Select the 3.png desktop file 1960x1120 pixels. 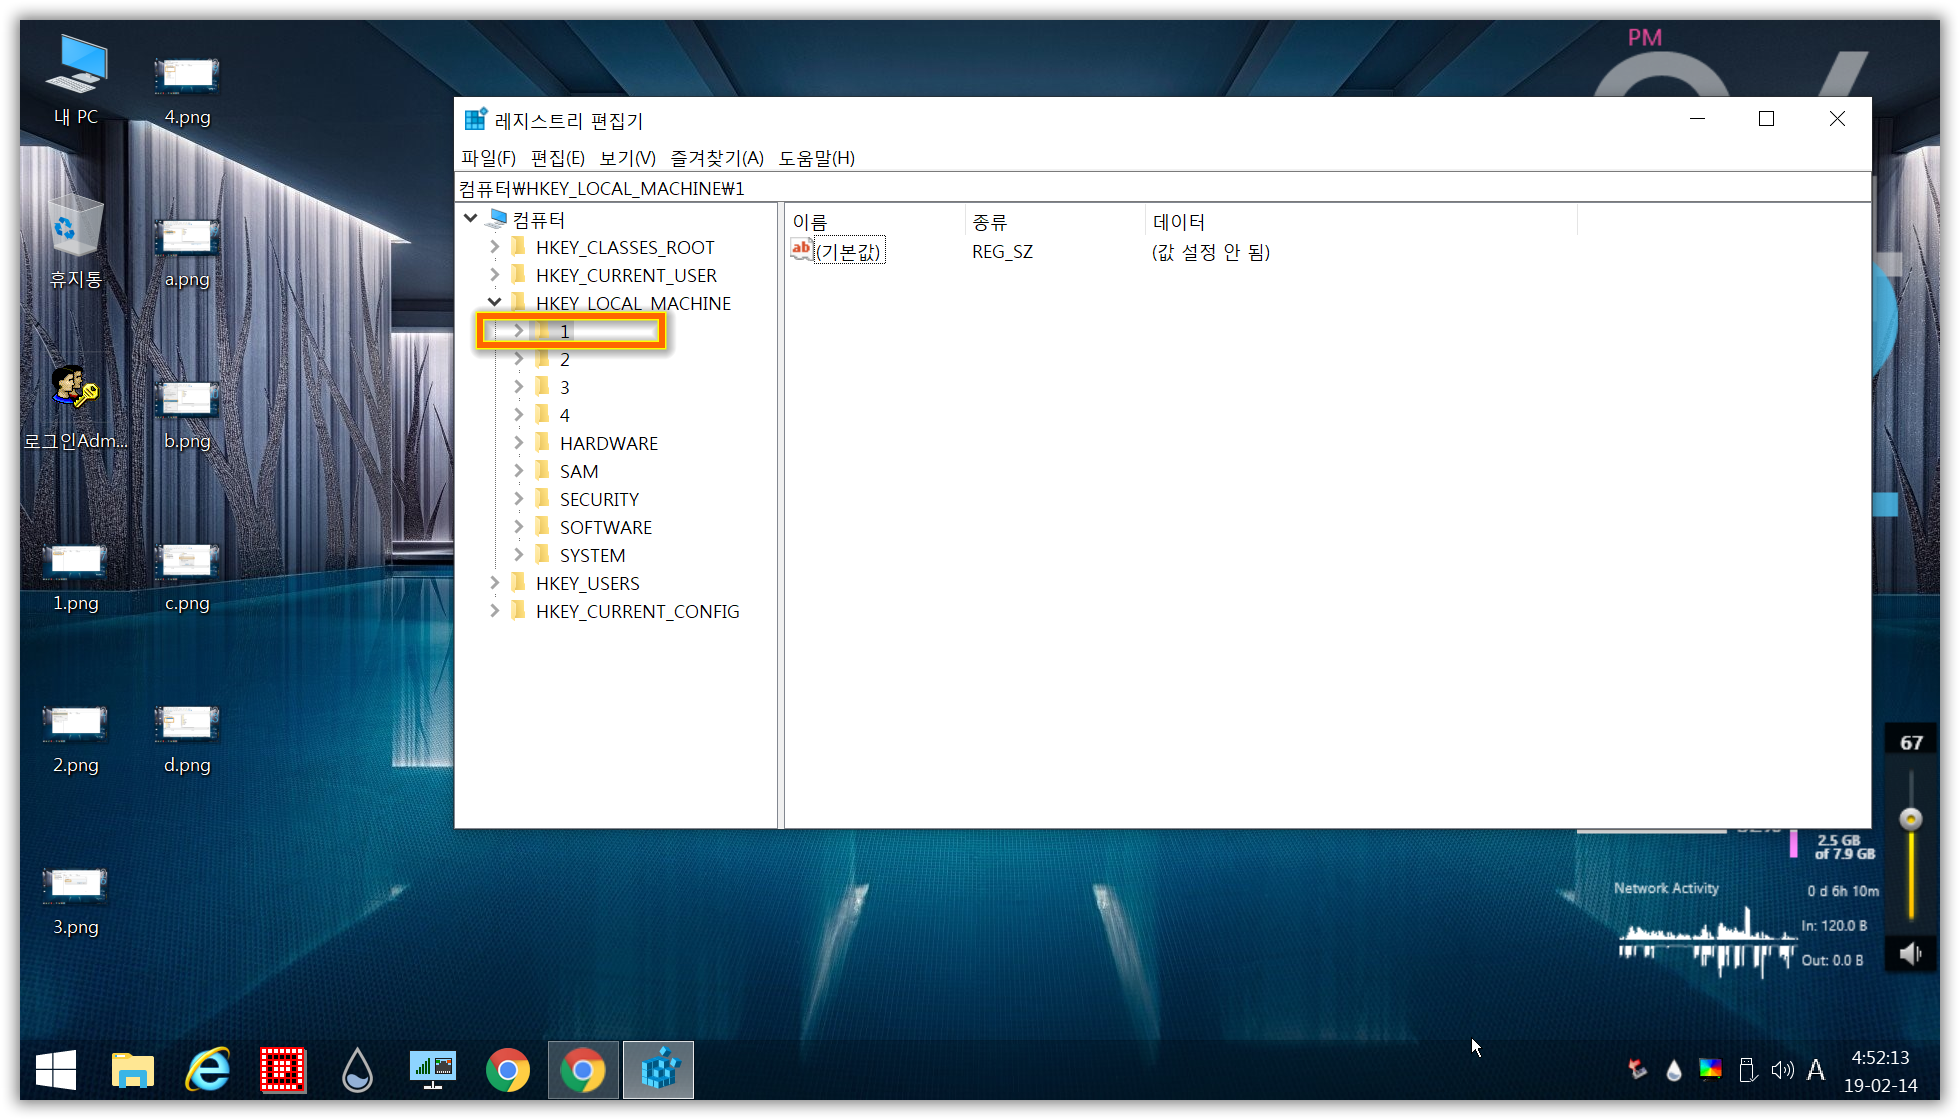tap(76, 900)
